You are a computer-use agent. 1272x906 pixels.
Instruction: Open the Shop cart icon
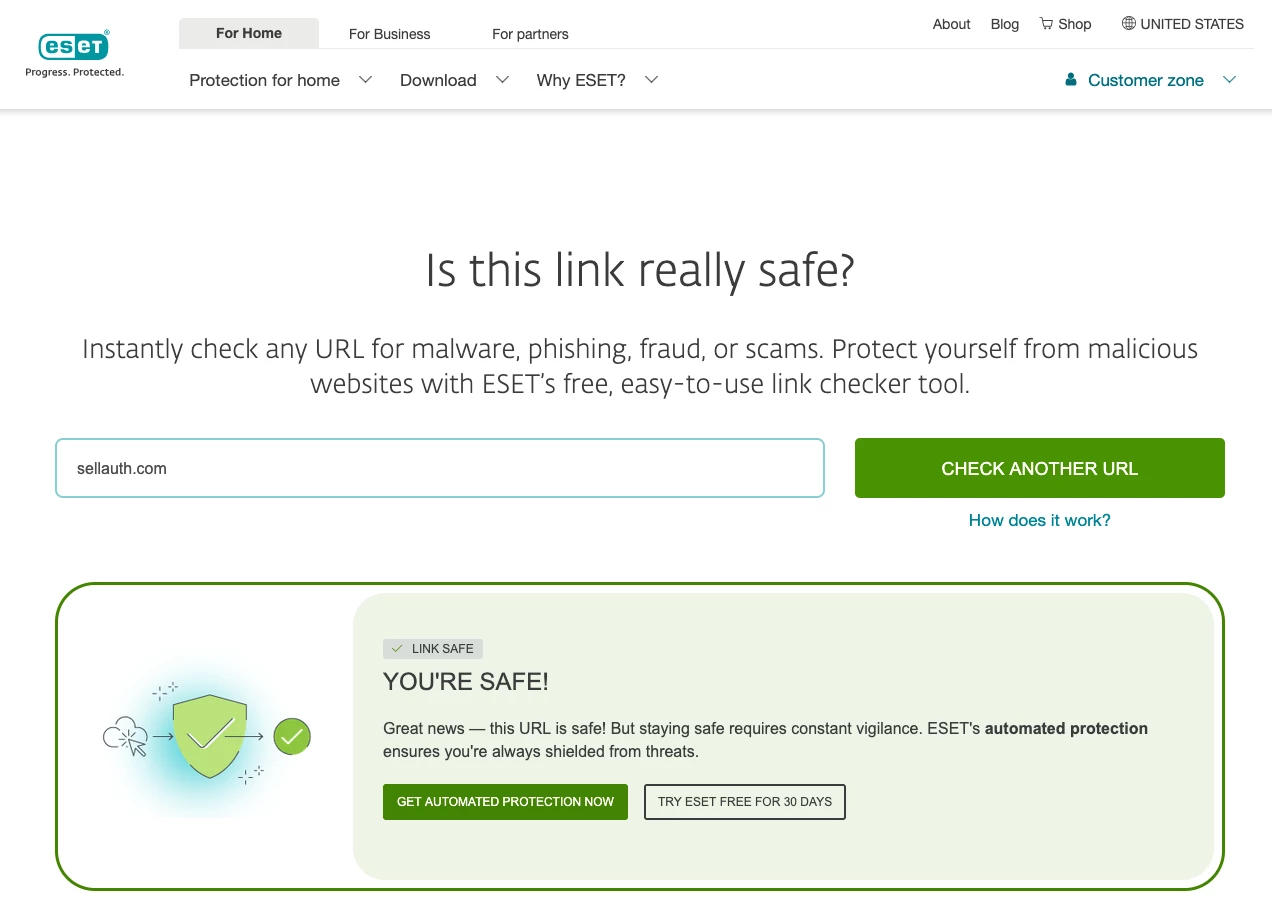1046,24
